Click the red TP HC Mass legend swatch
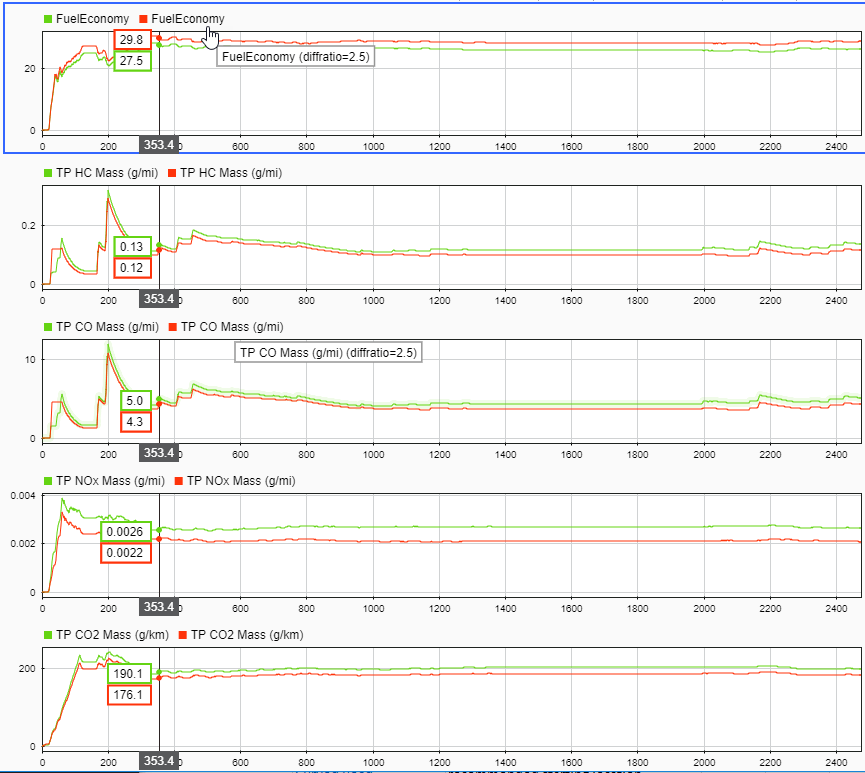The image size is (865, 773). 172,173
